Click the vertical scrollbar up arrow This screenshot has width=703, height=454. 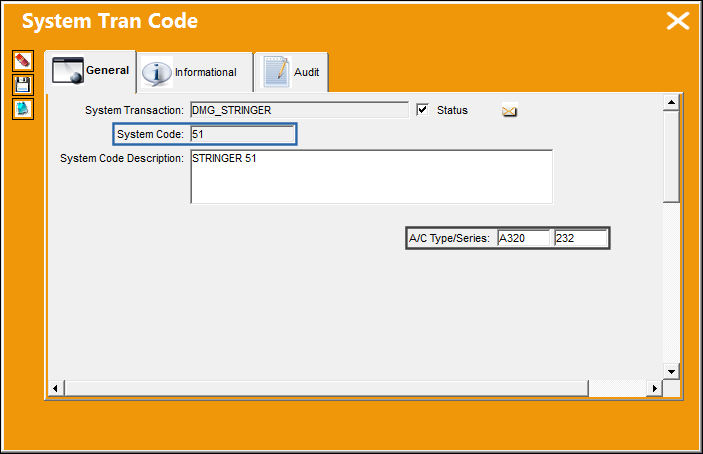[x=671, y=103]
